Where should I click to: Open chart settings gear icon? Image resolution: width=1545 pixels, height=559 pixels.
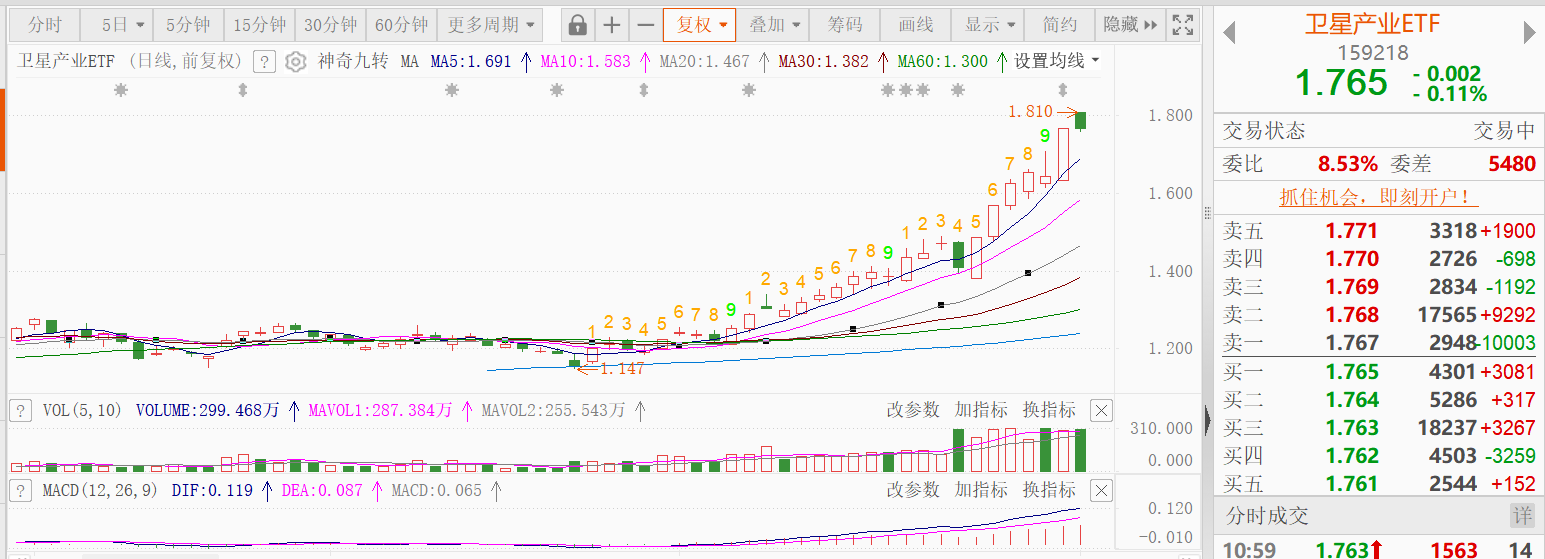pyautogui.click(x=295, y=62)
